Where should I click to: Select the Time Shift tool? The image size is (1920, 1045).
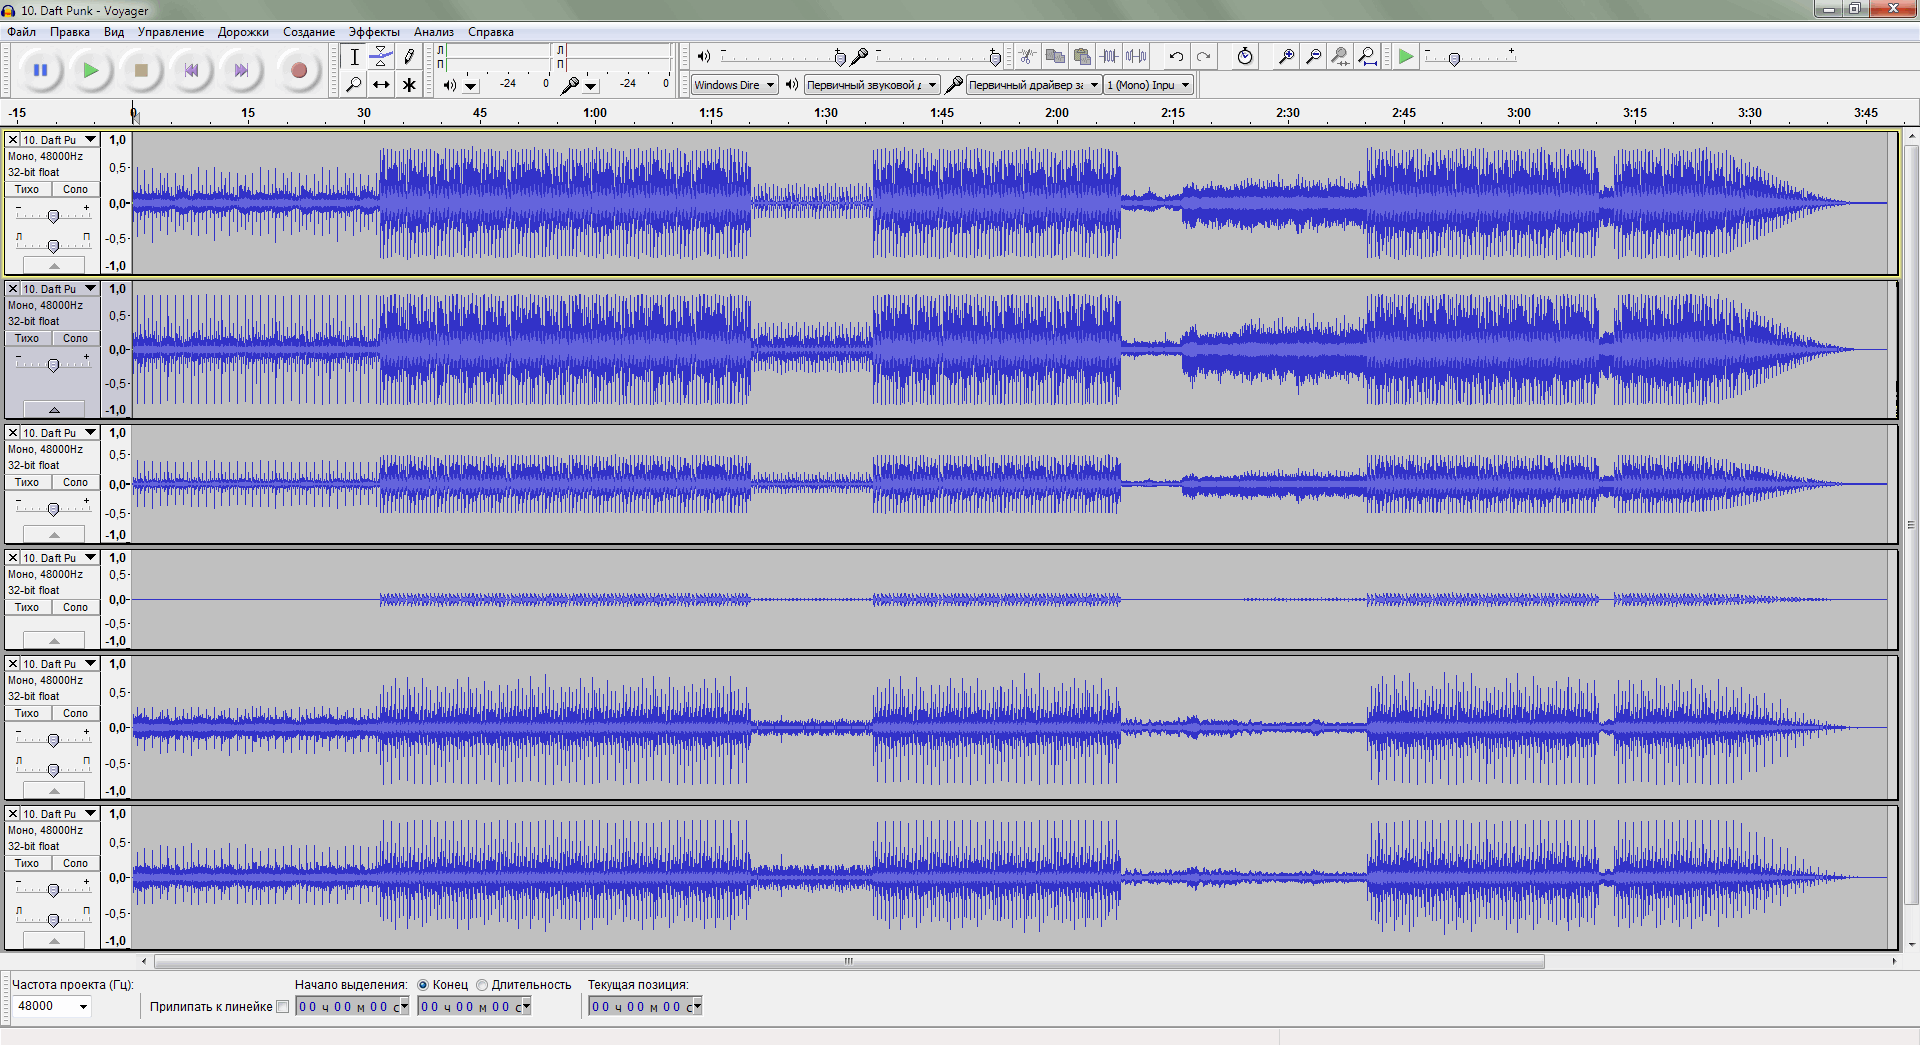[x=381, y=85]
